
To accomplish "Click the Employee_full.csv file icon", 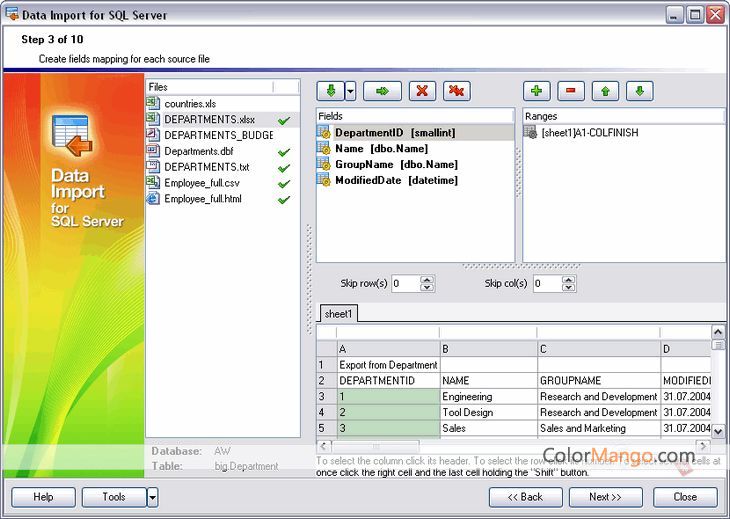I will coord(153,182).
